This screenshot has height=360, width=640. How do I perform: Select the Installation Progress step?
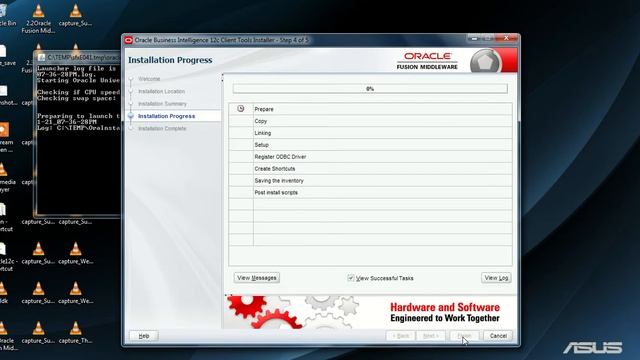[167, 116]
